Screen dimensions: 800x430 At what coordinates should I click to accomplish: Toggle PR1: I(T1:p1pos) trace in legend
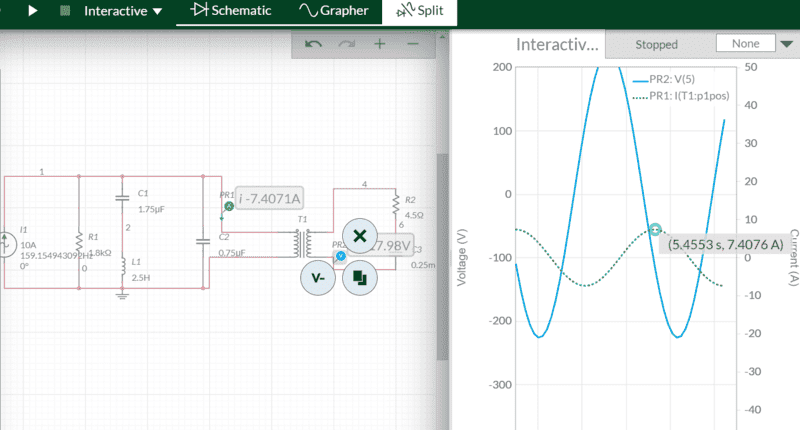pyautogui.click(x=681, y=95)
